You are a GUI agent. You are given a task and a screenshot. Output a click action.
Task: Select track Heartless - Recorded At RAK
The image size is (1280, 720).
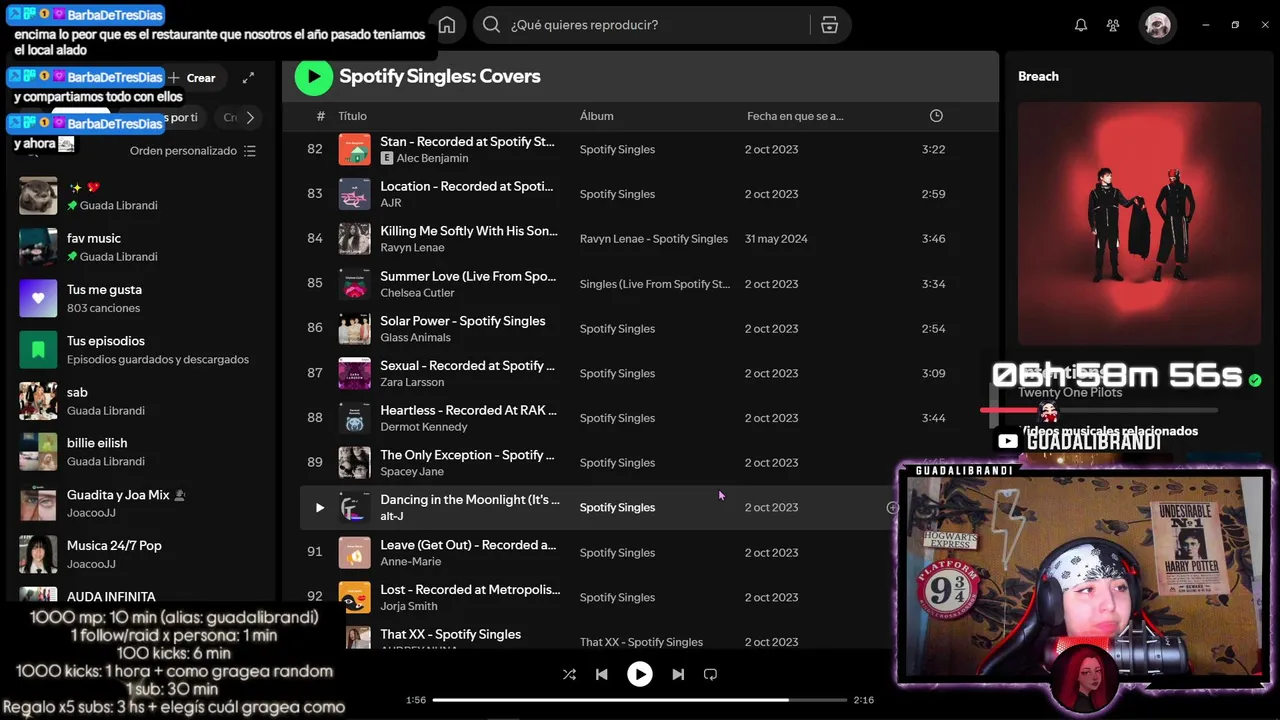point(469,410)
